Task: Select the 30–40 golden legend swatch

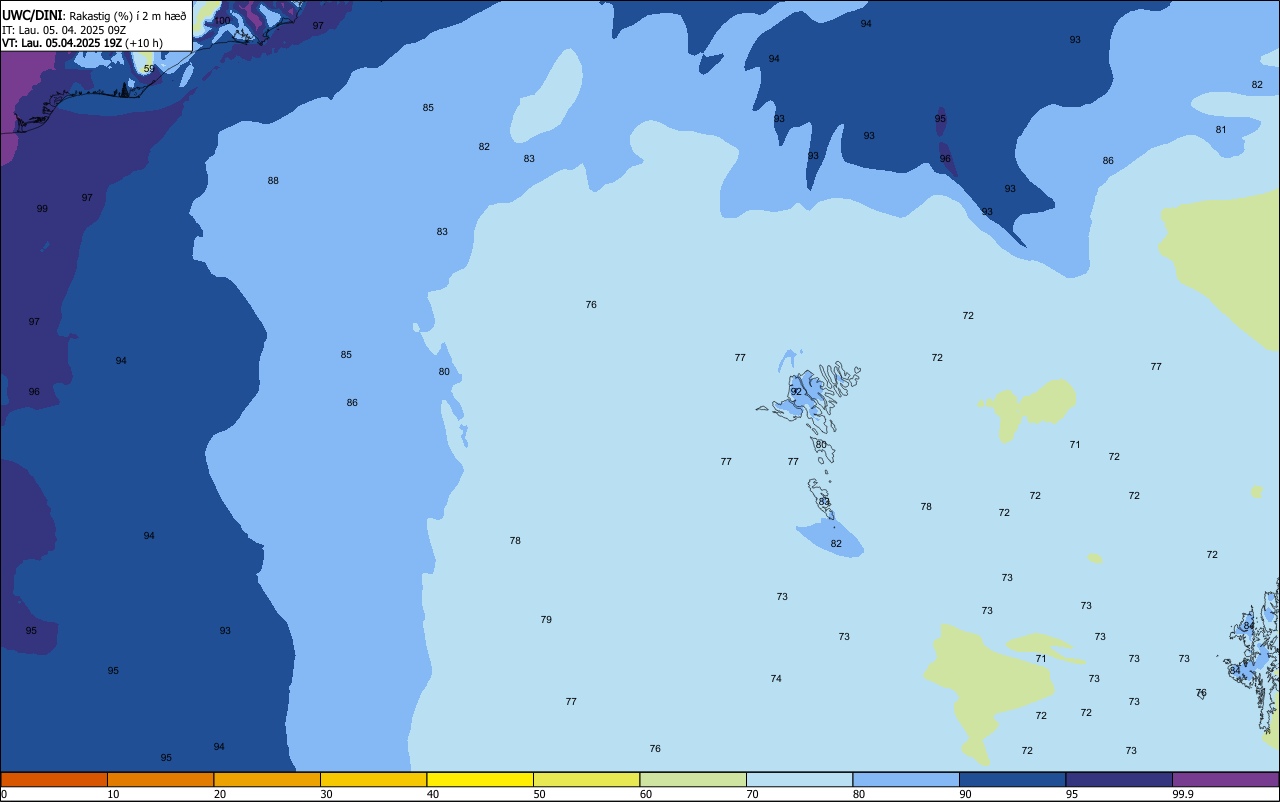Action: (x=373, y=779)
